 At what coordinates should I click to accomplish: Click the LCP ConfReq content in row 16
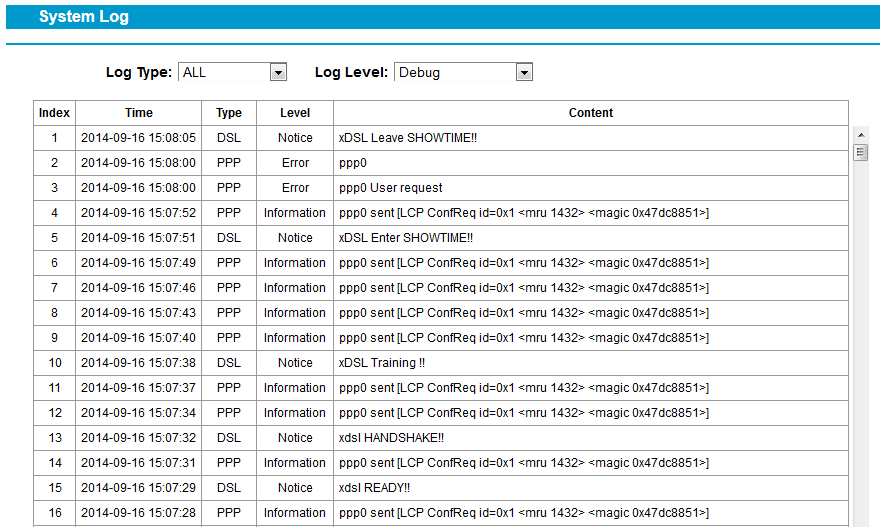coord(524,512)
